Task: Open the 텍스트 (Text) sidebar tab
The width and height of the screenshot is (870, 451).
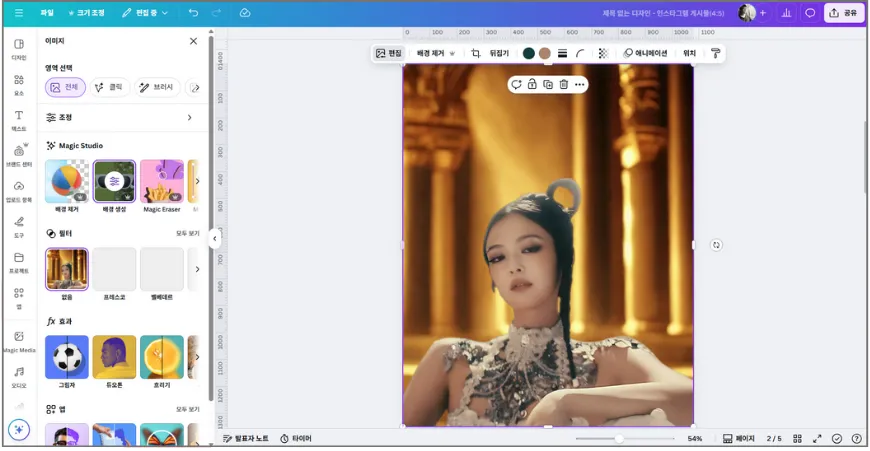Action: click(x=19, y=120)
